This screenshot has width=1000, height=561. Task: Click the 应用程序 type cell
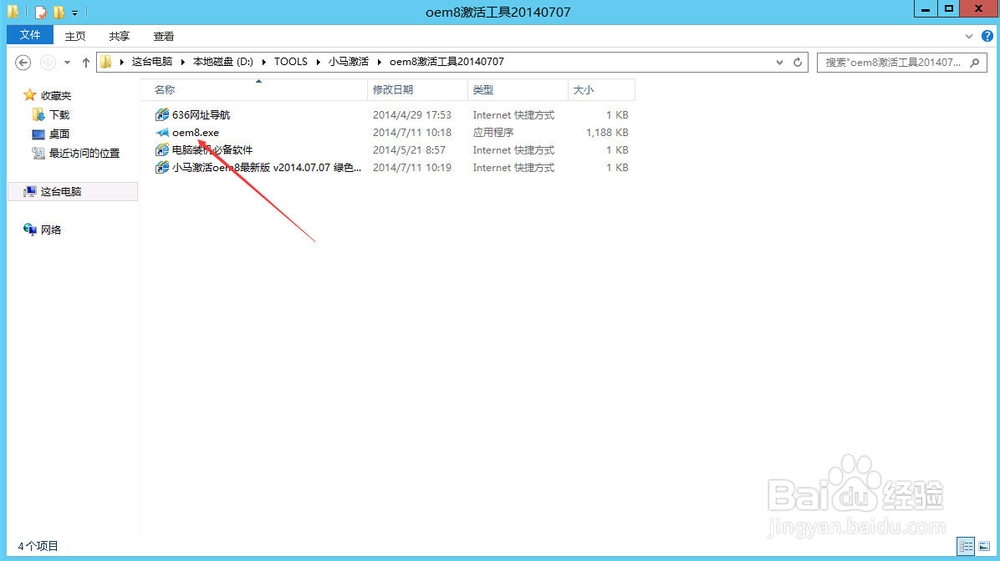(x=493, y=133)
